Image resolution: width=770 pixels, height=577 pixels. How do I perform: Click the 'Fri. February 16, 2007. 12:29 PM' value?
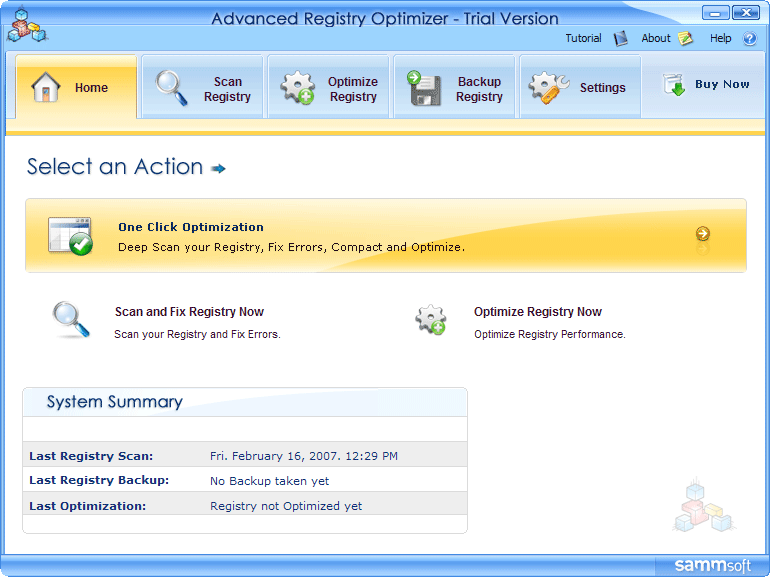[x=304, y=456]
